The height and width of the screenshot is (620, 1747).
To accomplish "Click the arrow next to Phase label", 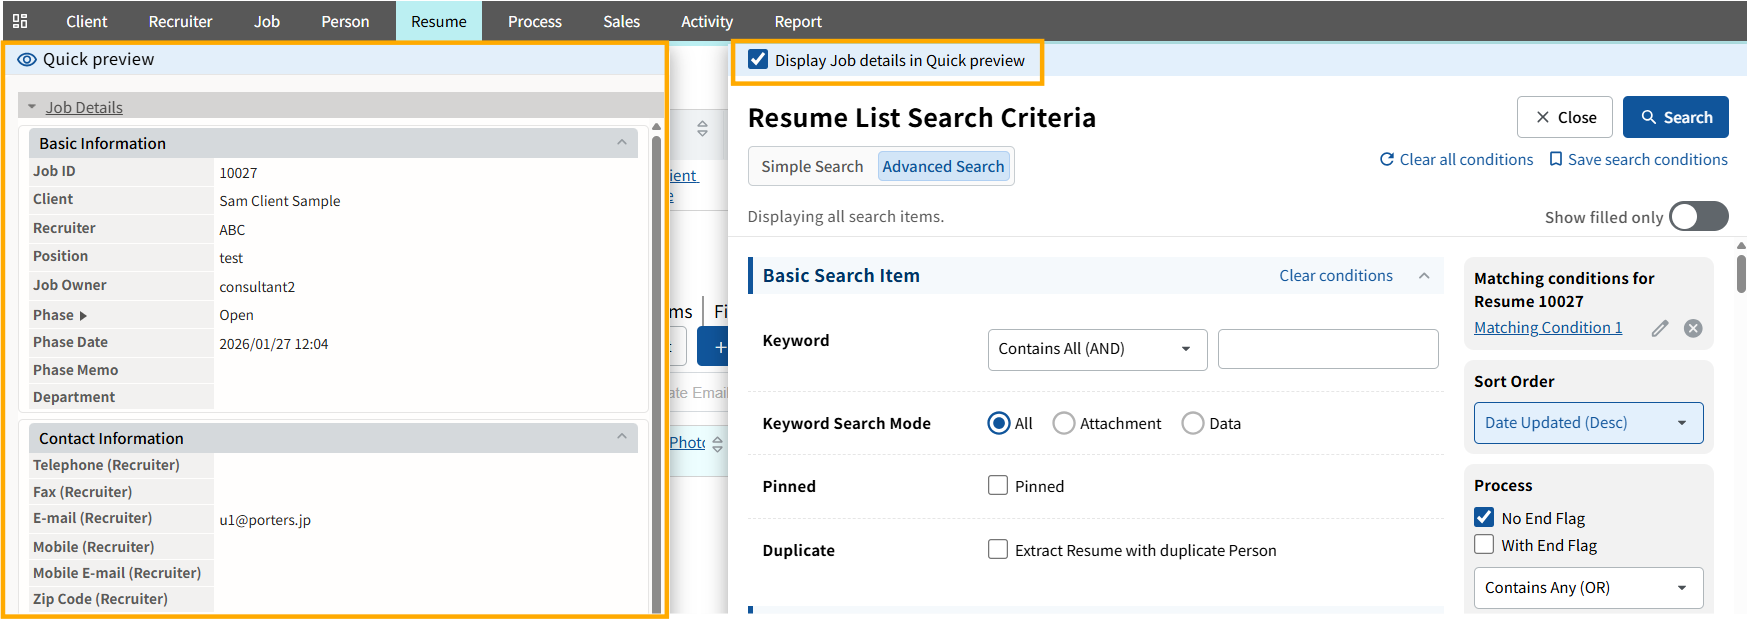I will (83, 316).
